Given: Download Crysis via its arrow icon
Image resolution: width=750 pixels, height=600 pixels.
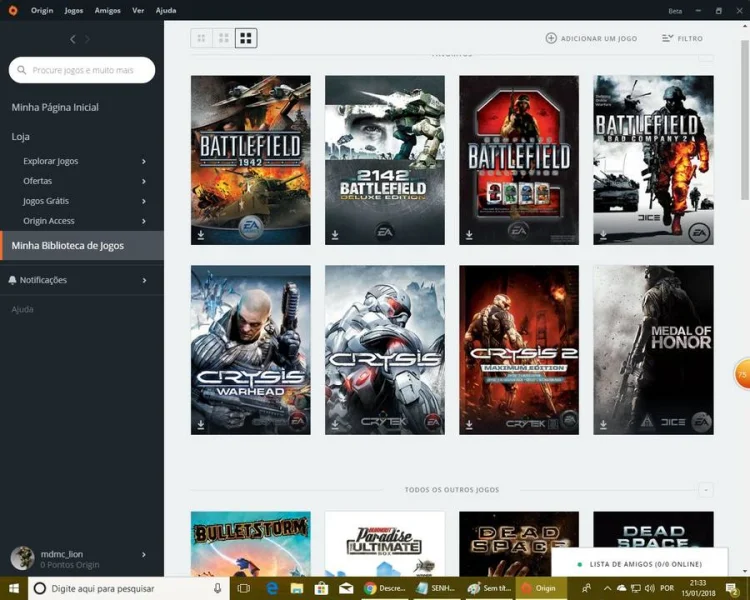Looking at the screenshot, I should click(x=335, y=424).
